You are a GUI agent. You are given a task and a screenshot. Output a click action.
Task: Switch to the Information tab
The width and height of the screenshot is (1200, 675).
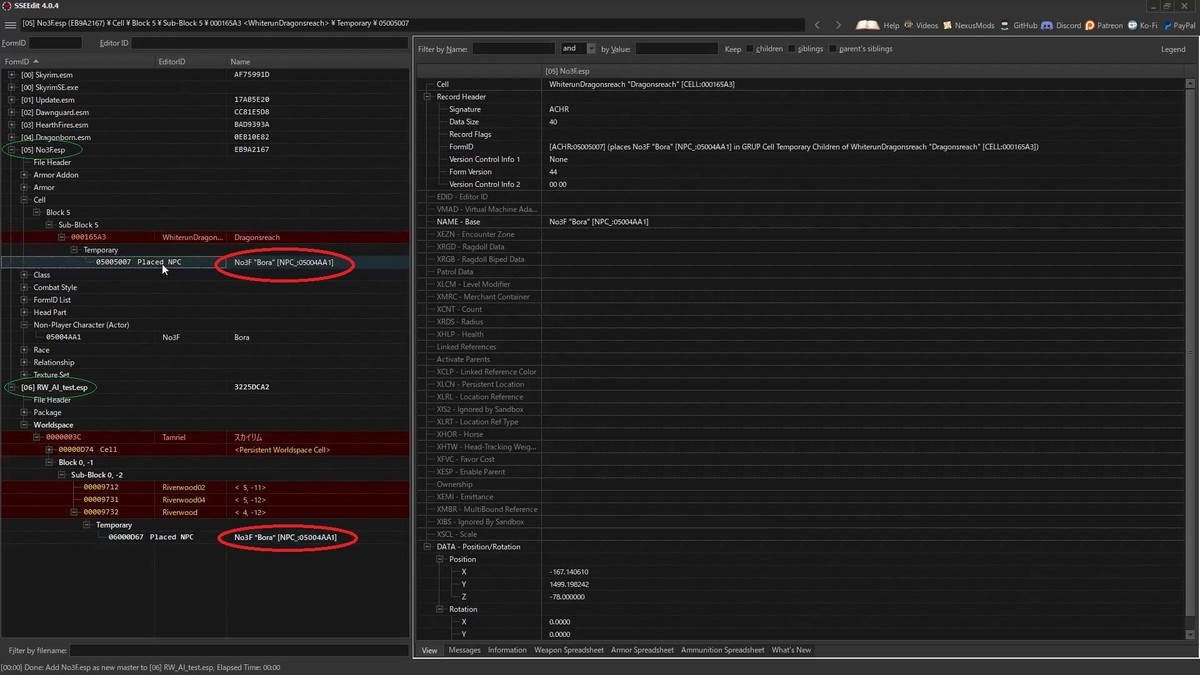(507, 650)
